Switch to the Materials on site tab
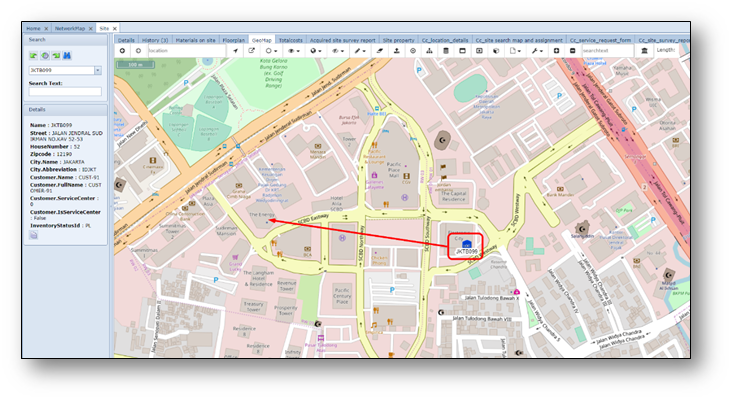 pyautogui.click(x=197, y=40)
